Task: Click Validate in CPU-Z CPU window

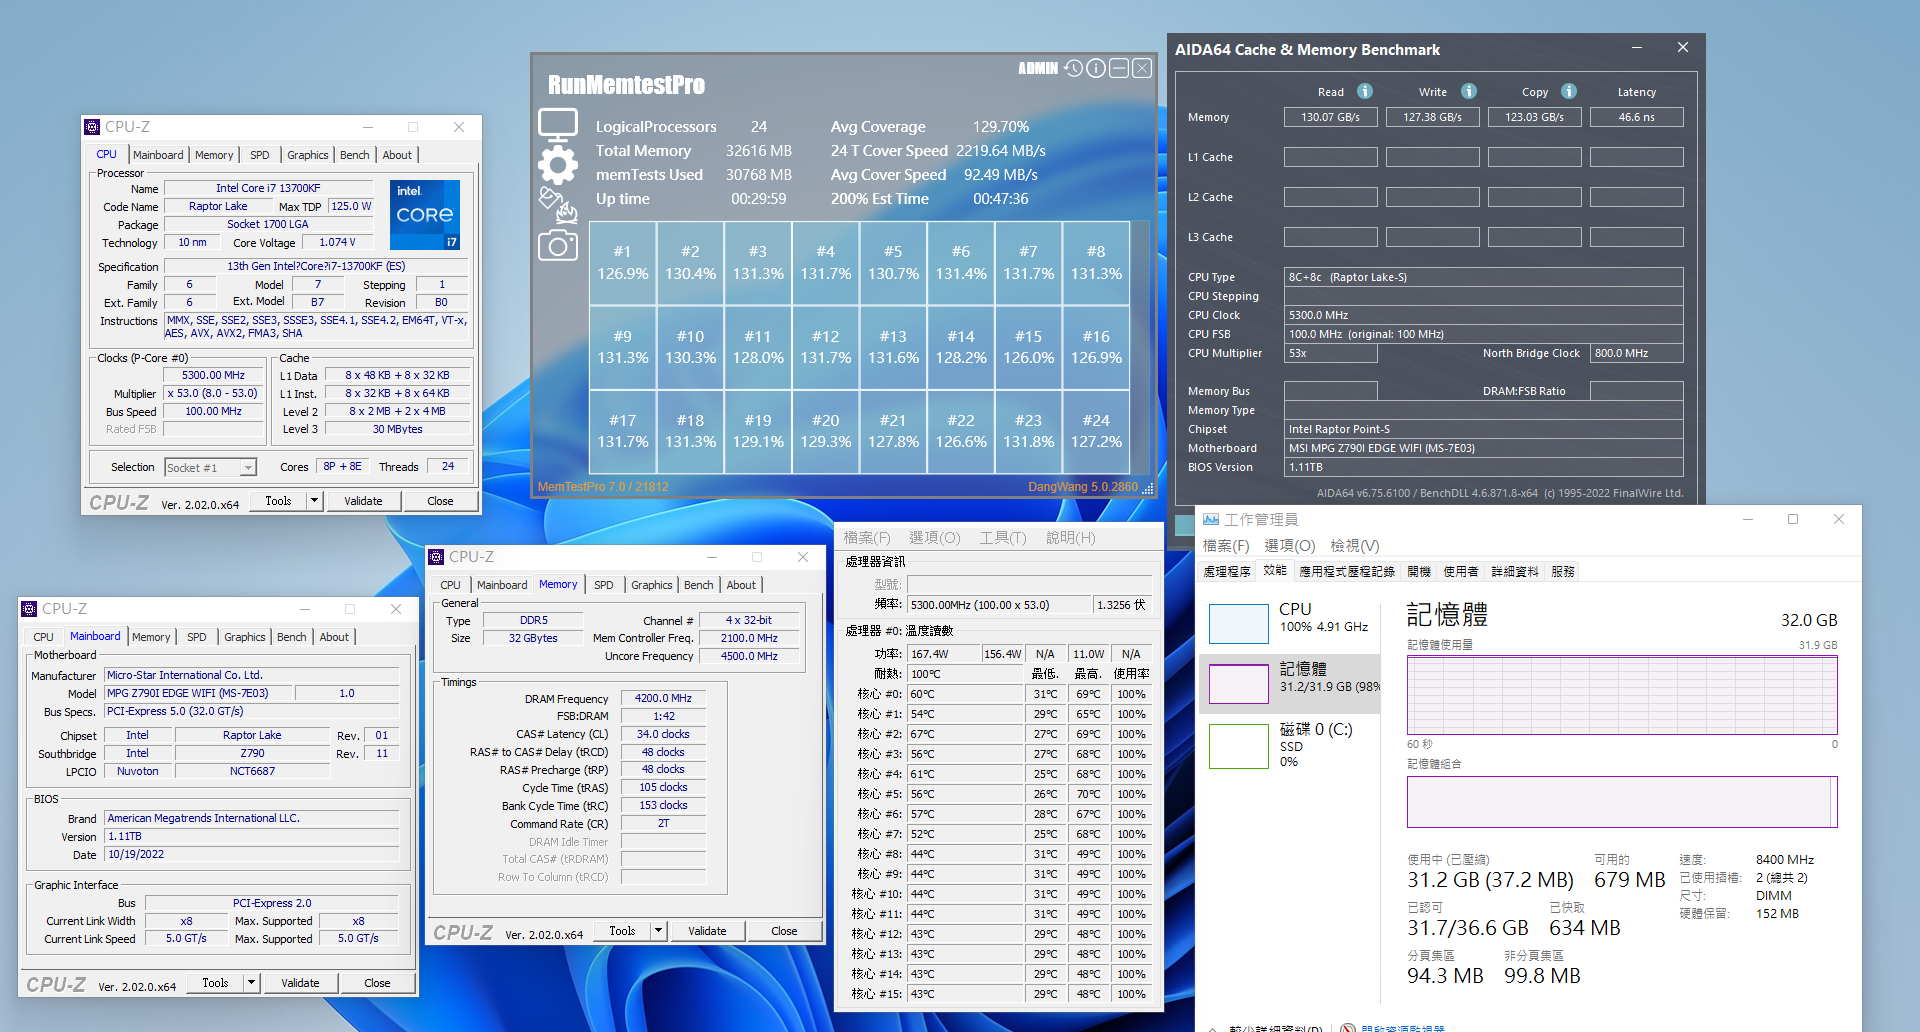Action: 363,501
